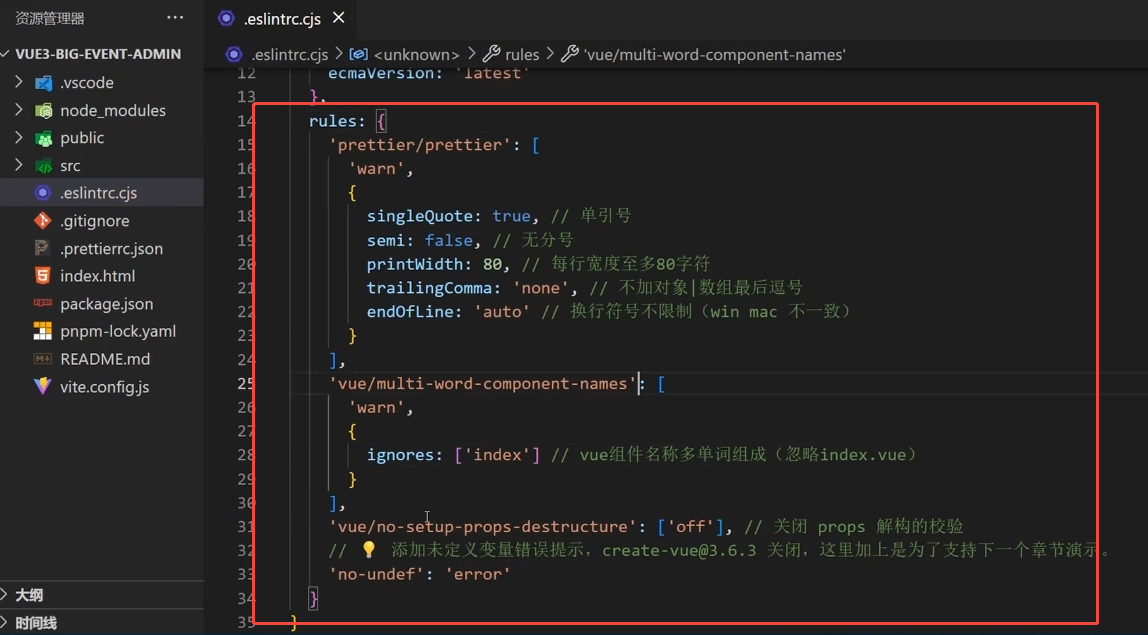
Task: Open the vite.config.js file
Action: [105, 387]
